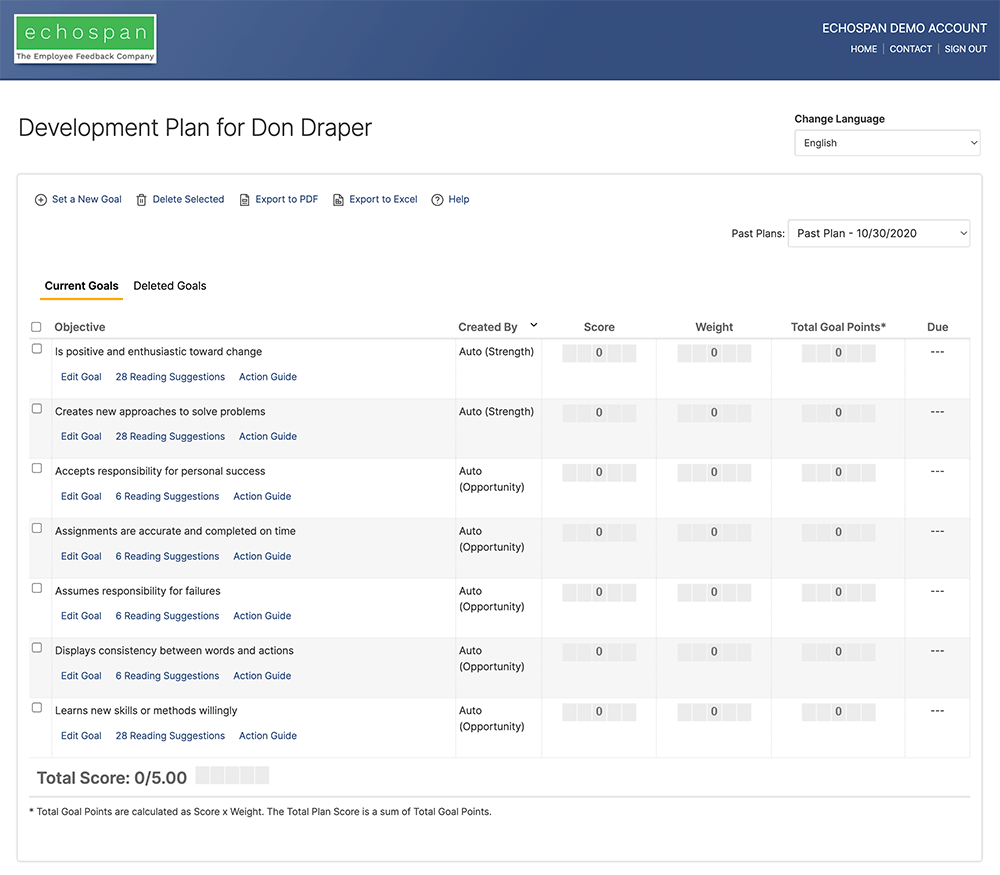1000x875 pixels.
Task: Tick the 'Learns new skills or methods willingly' checkbox
Action: 37,708
